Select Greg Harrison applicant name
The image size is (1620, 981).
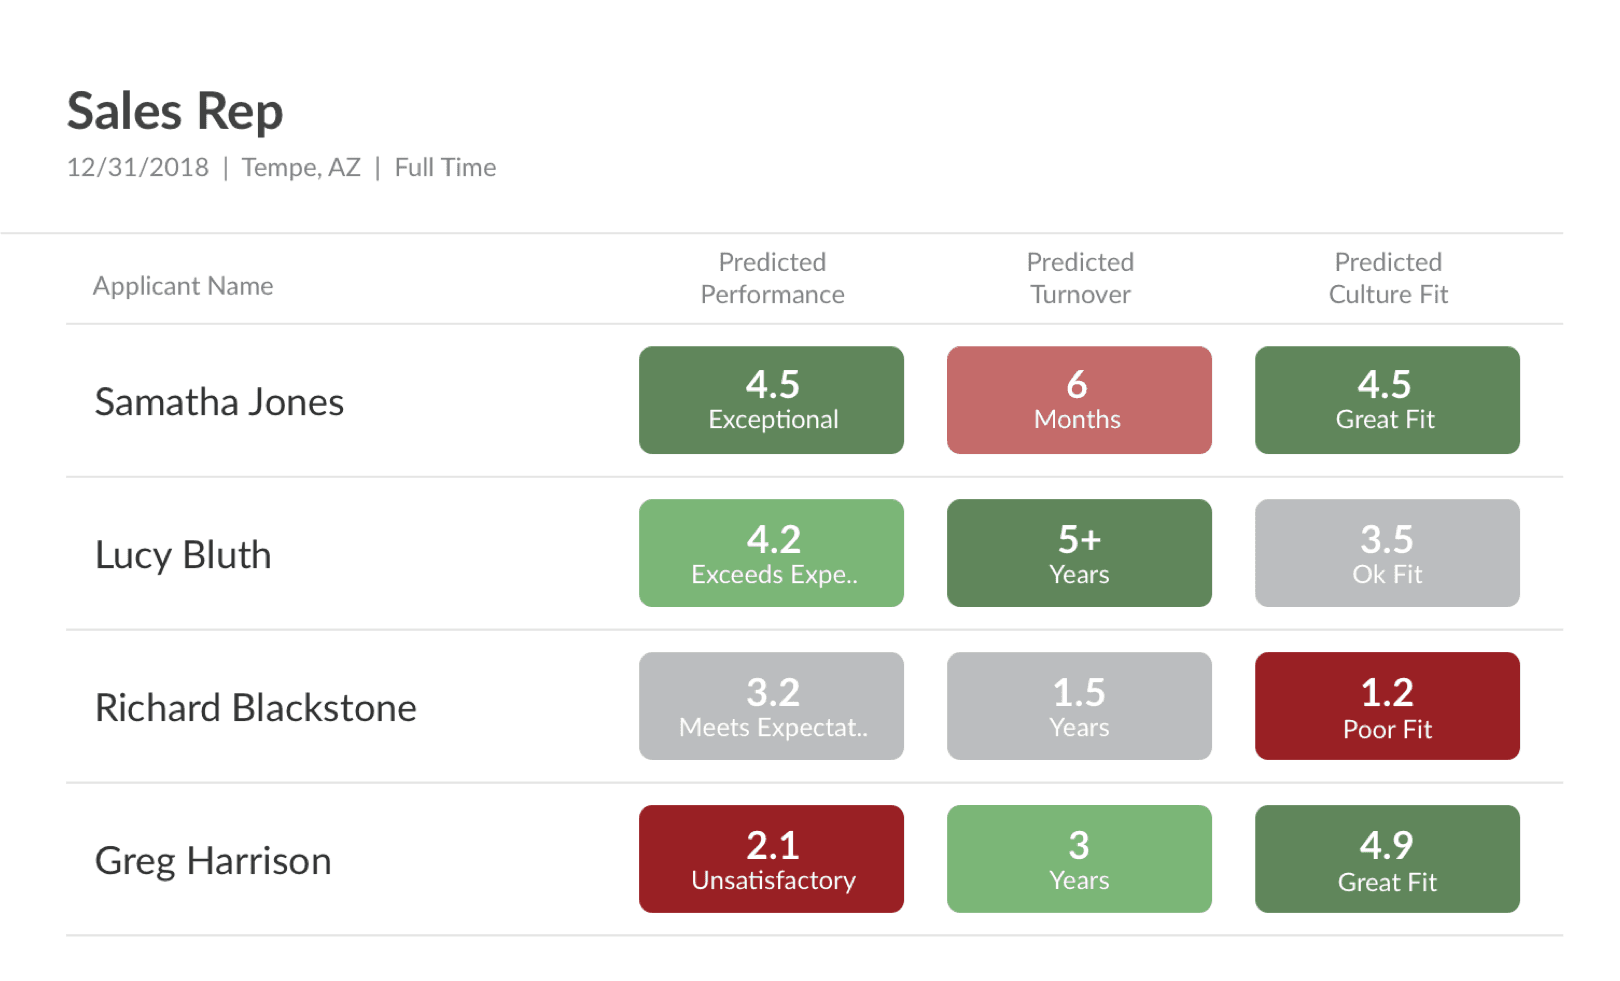tap(213, 861)
